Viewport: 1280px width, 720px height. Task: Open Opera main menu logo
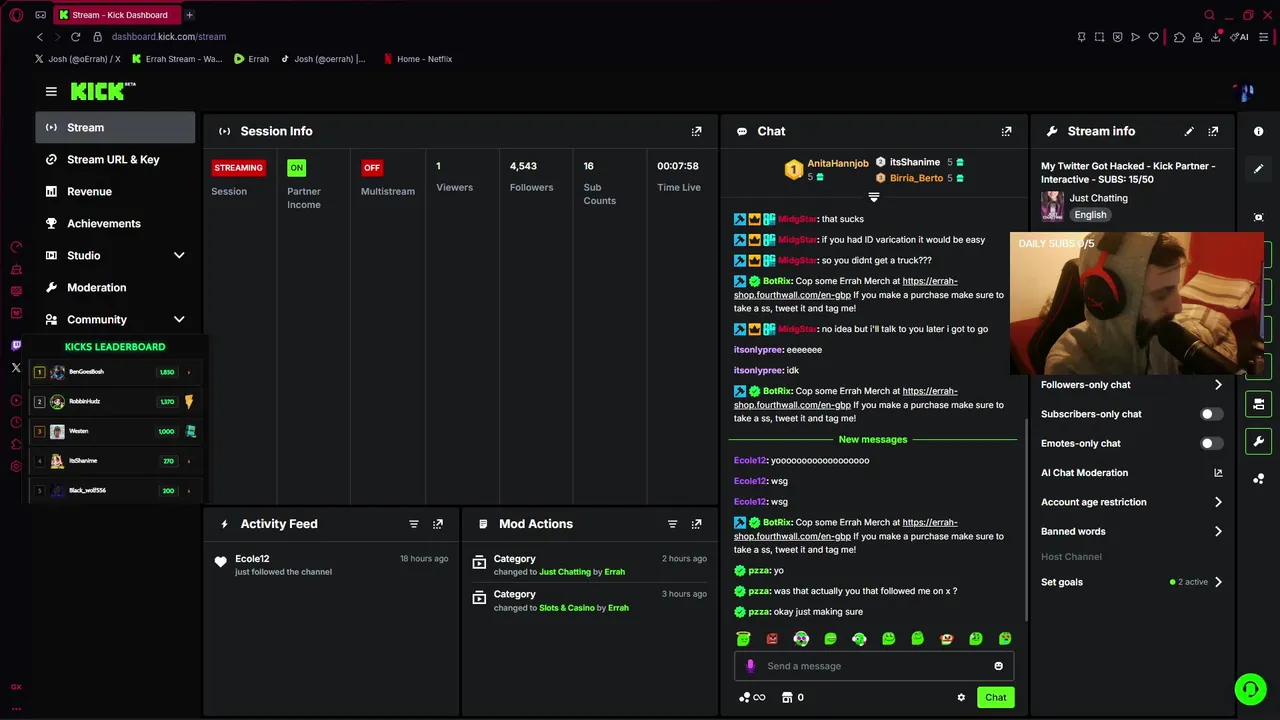click(x=16, y=15)
